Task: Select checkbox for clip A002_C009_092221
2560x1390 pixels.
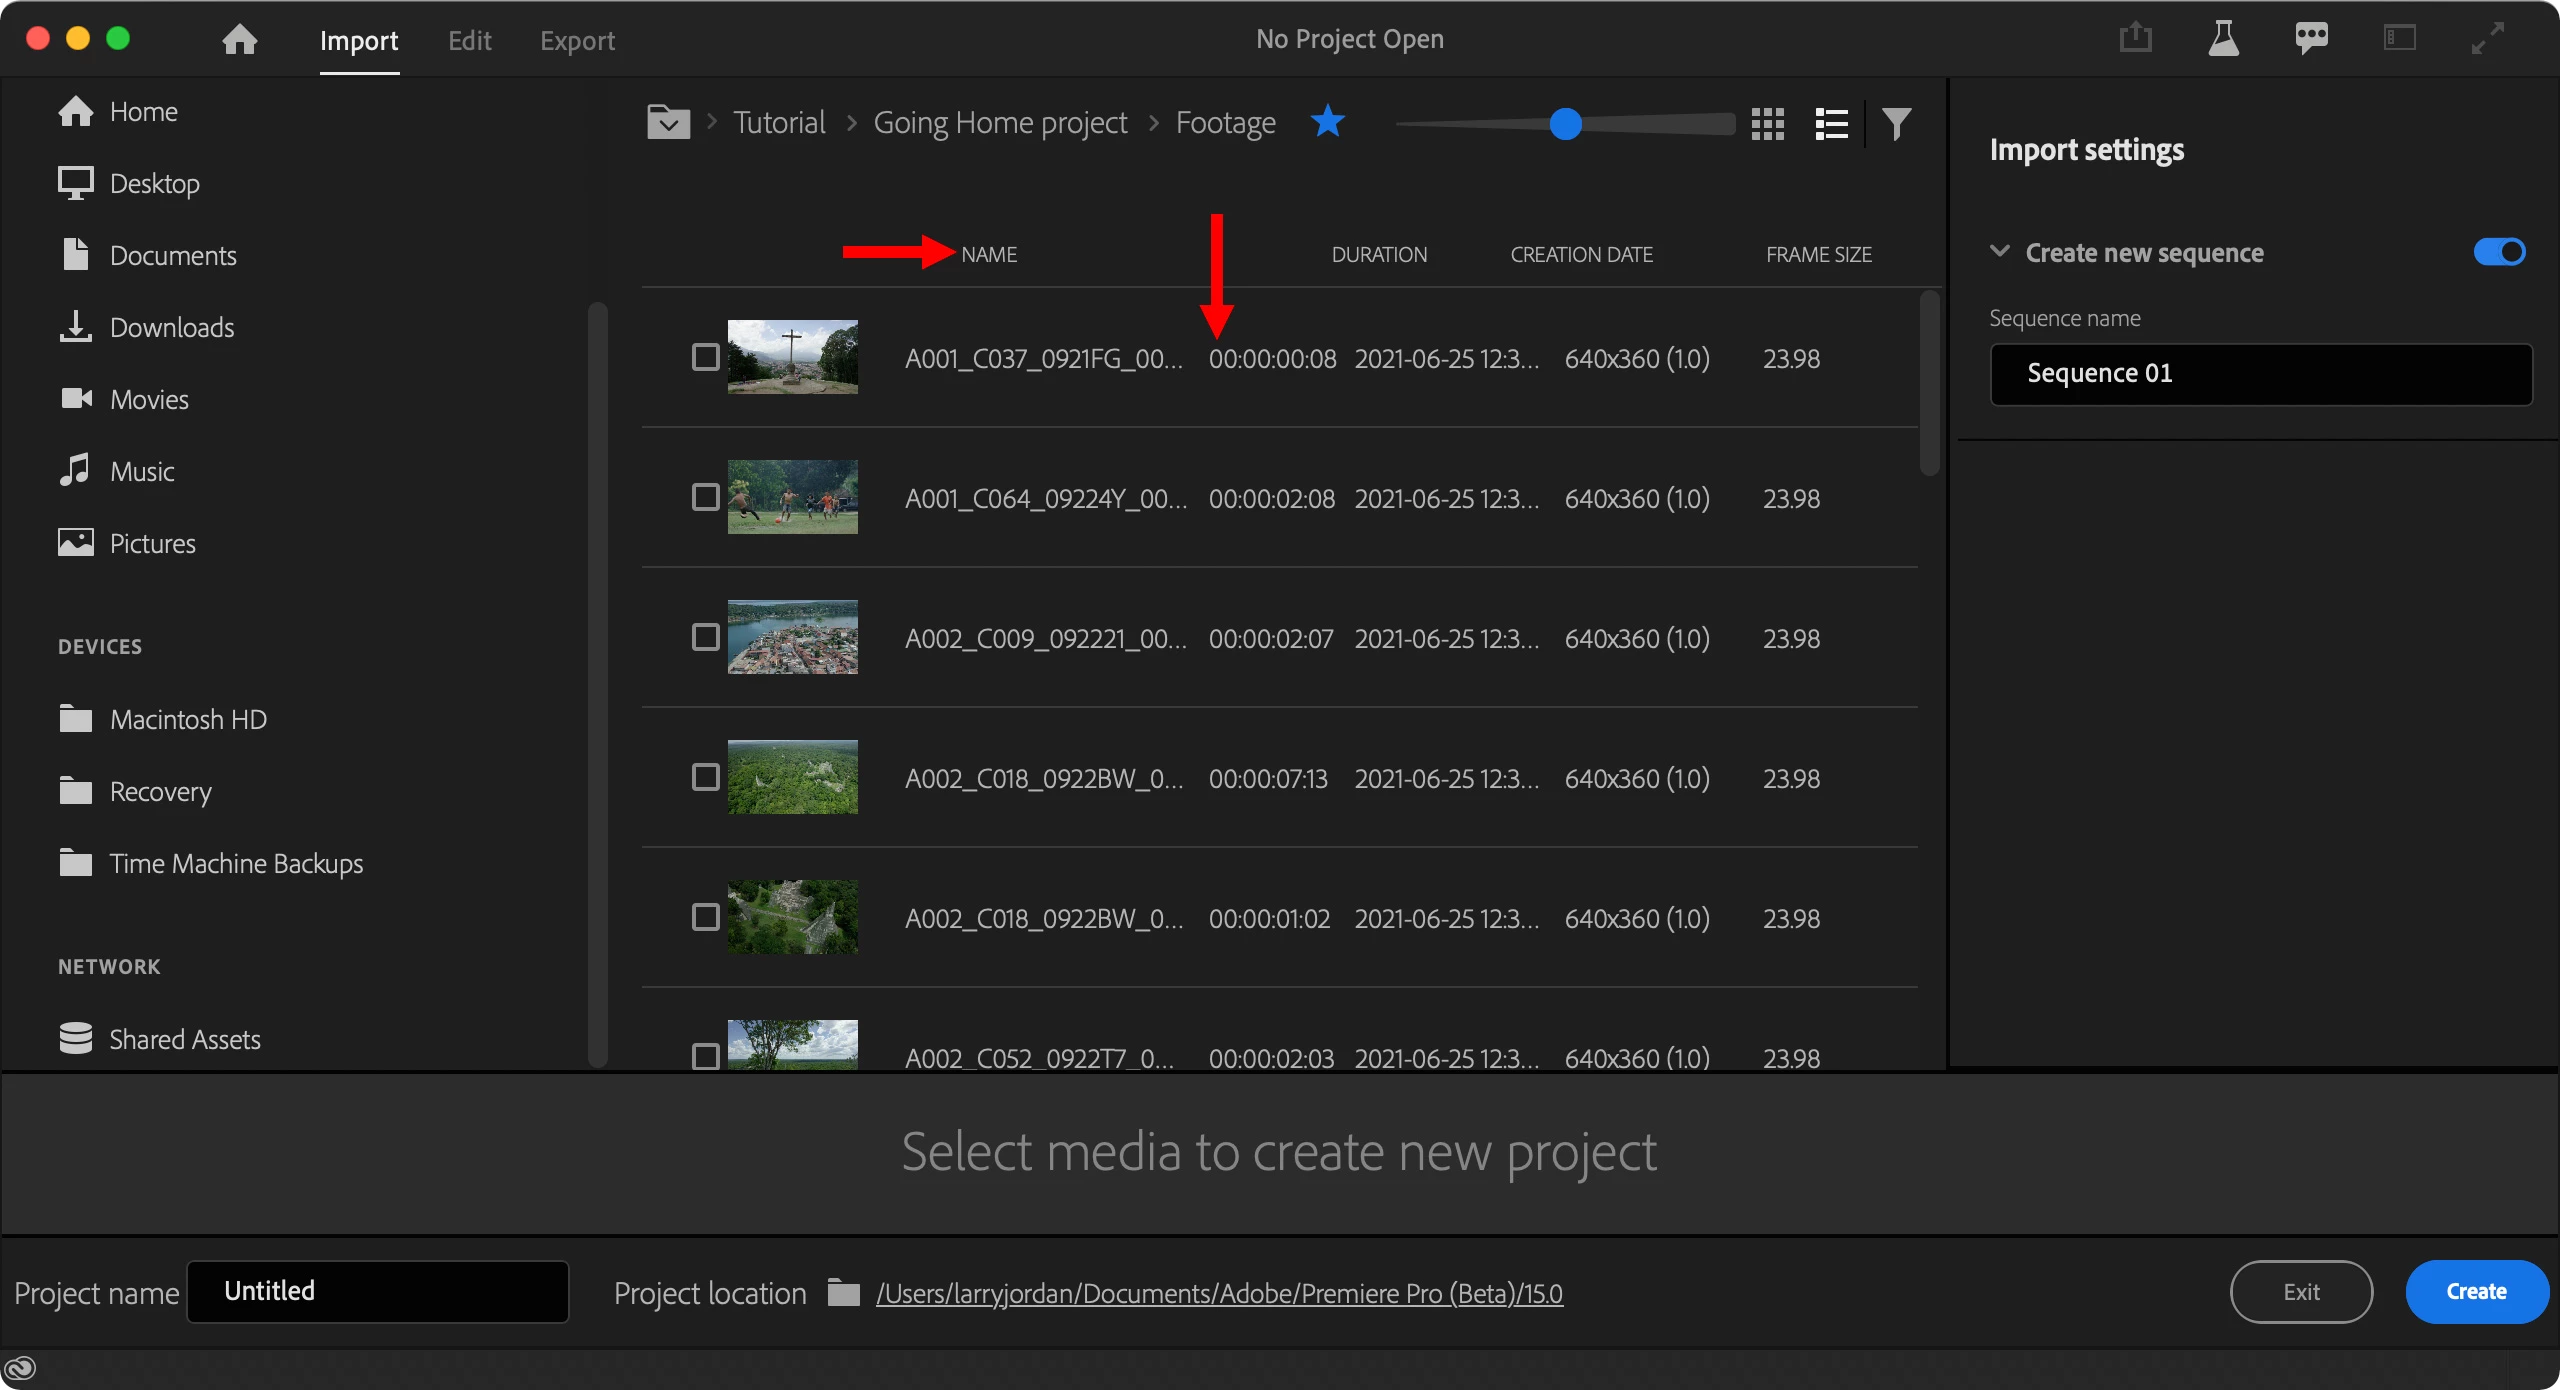Action: pyautogui.click(x=706, y=637)
